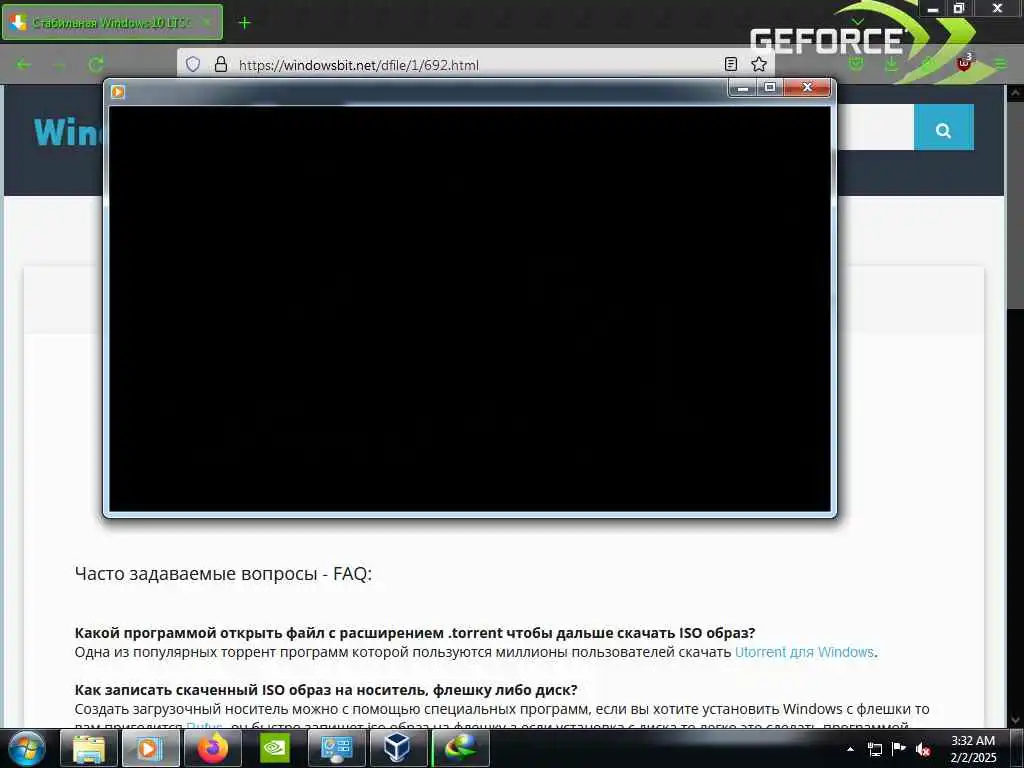Image resolution: width=1024 pixels, height=768 pixels.
Task: Open the Pocket save icon in toolbar
Action: coord(856,63)
